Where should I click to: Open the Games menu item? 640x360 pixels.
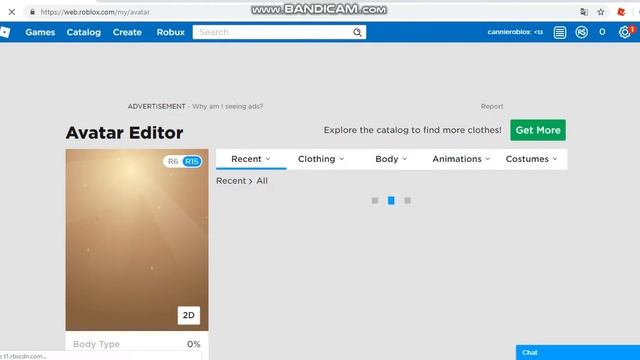click(x=40, y=32)
